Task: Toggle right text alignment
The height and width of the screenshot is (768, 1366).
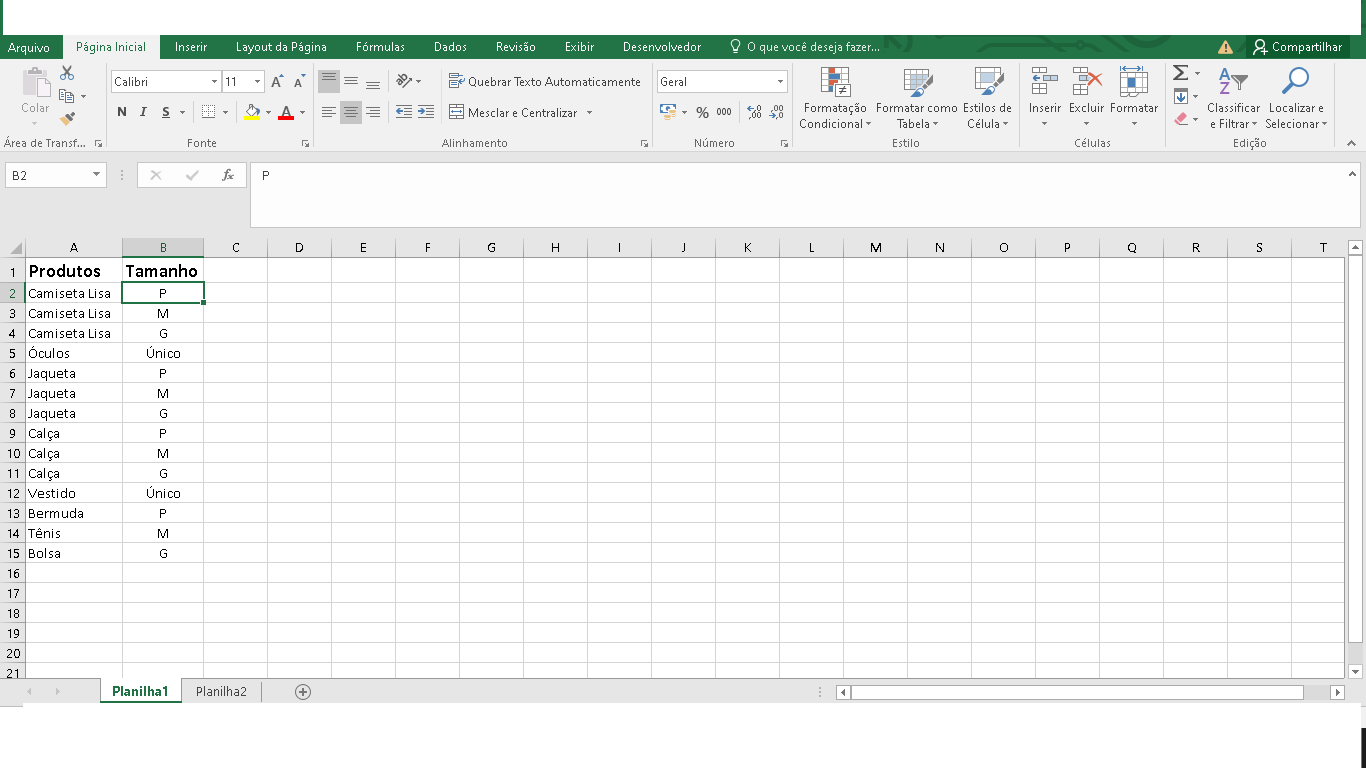Action: tap(373, 112)
